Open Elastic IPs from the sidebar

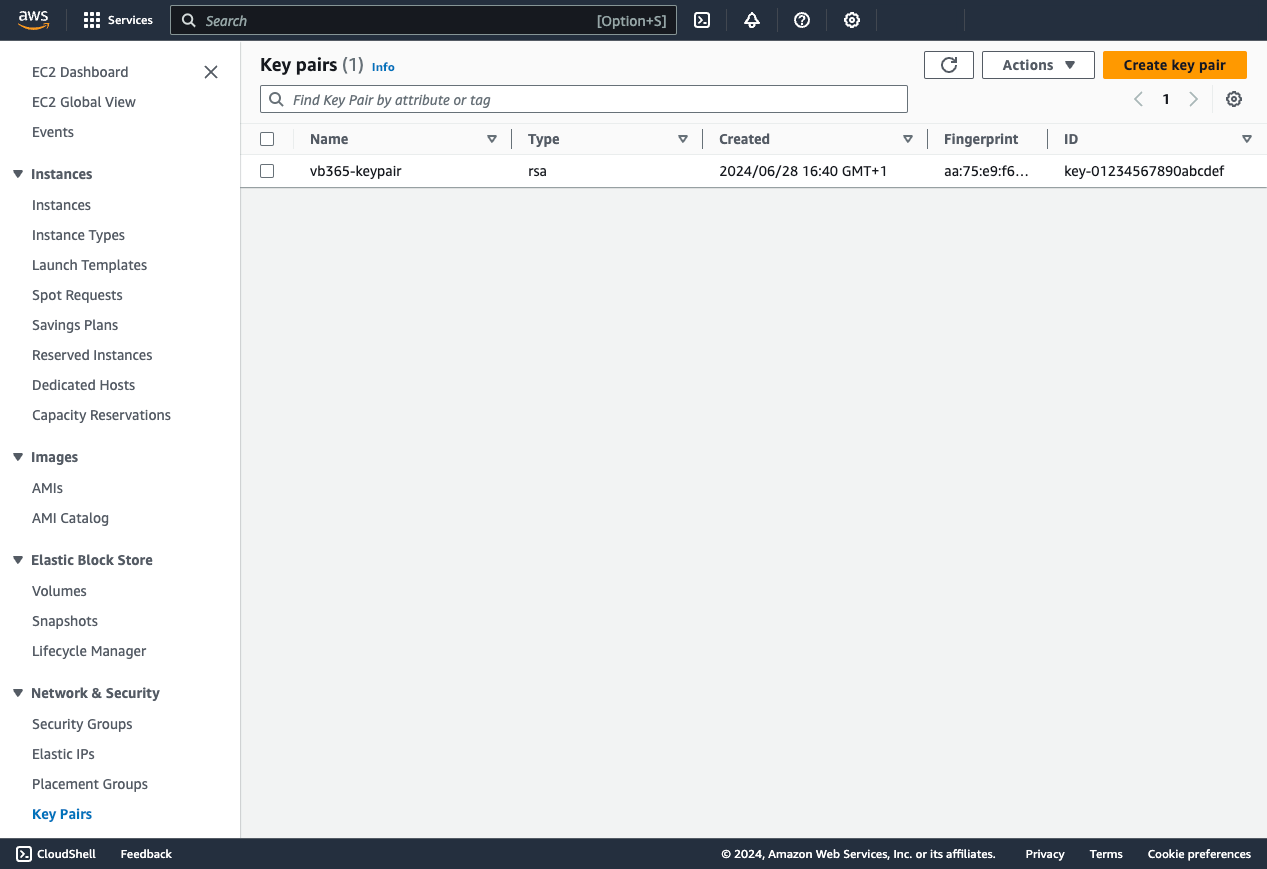tap(63, 753)
